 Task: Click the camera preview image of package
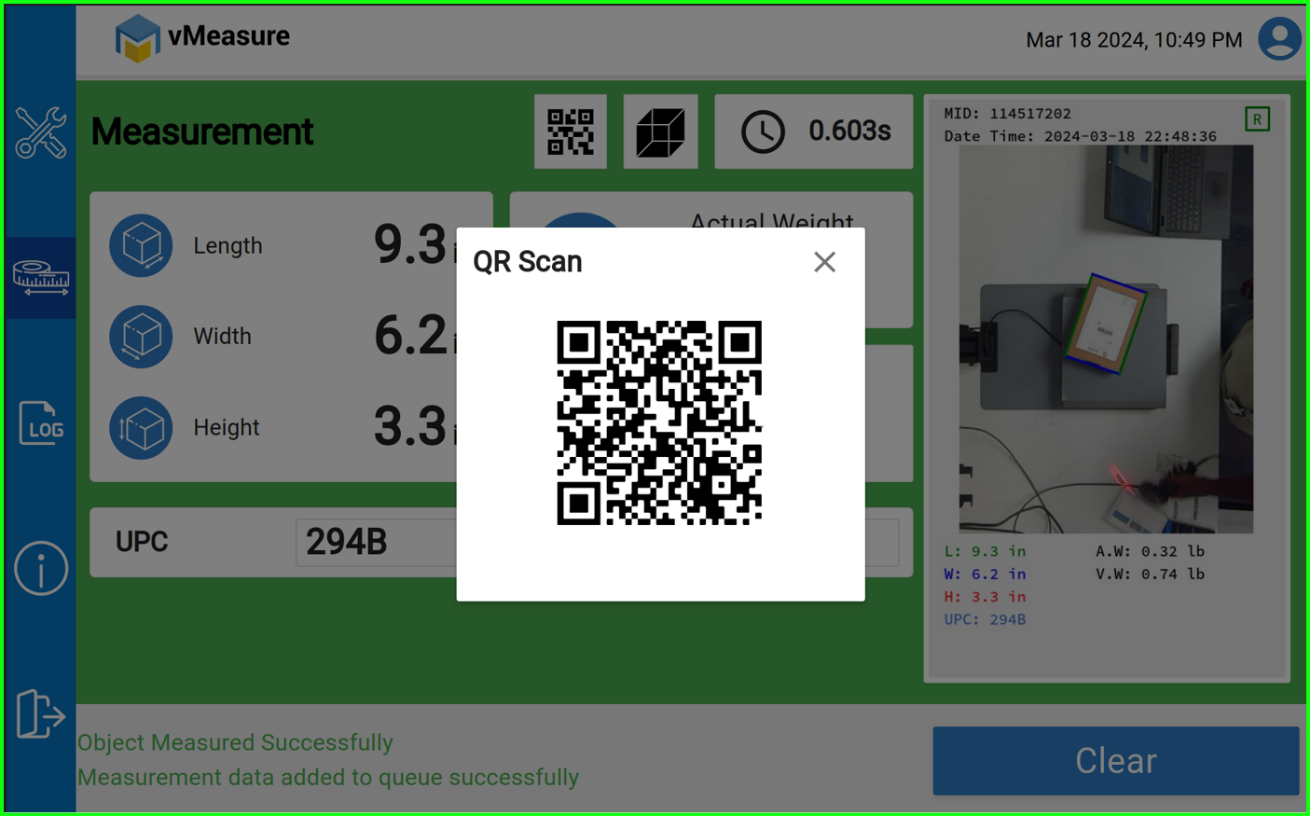[x=1106, y=339]
